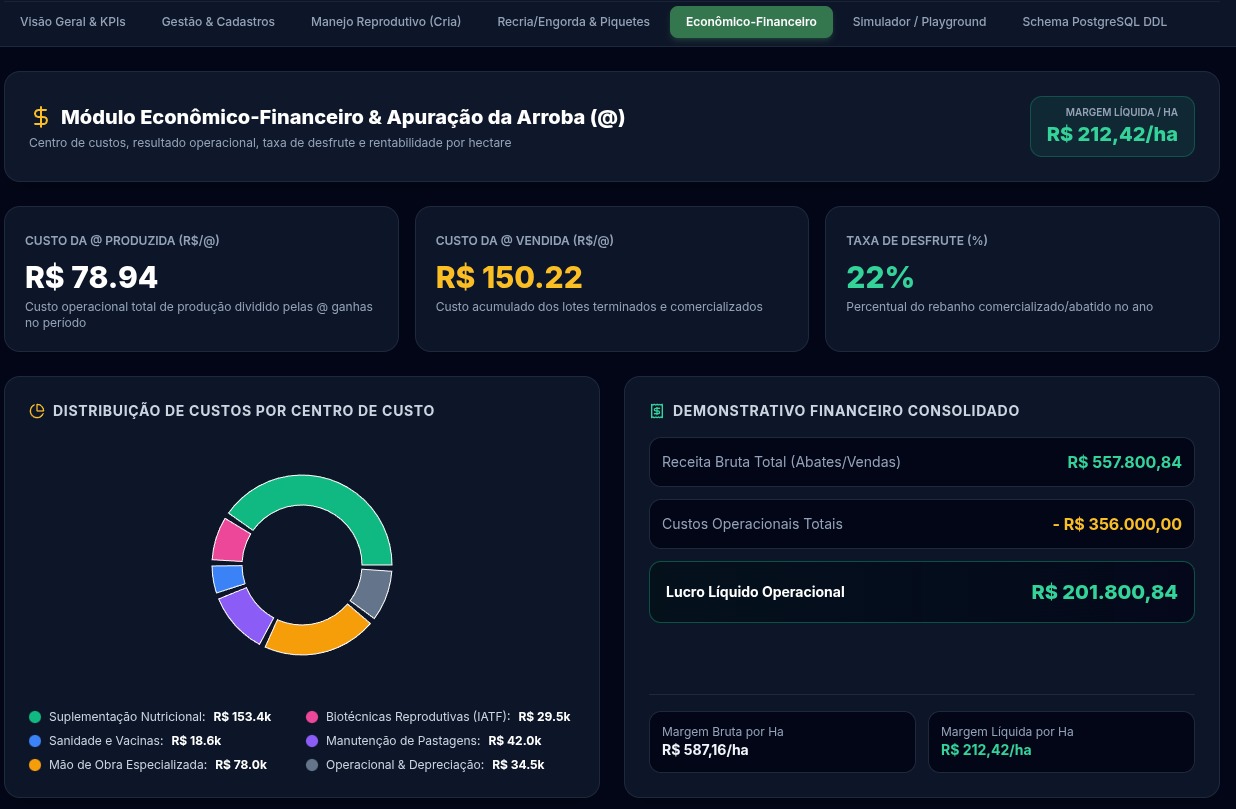Select Recria/Engorda & Piquetes tab

click(x=573, y=22)
